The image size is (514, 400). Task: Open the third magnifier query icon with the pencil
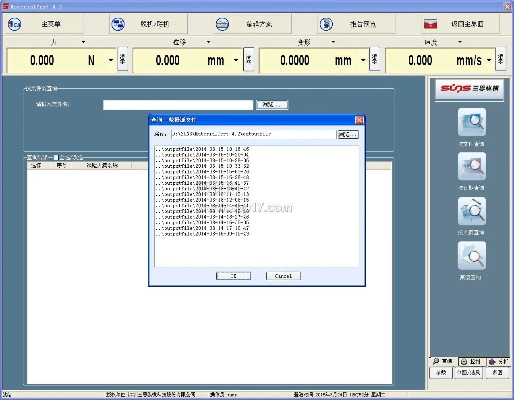point(472,211)
